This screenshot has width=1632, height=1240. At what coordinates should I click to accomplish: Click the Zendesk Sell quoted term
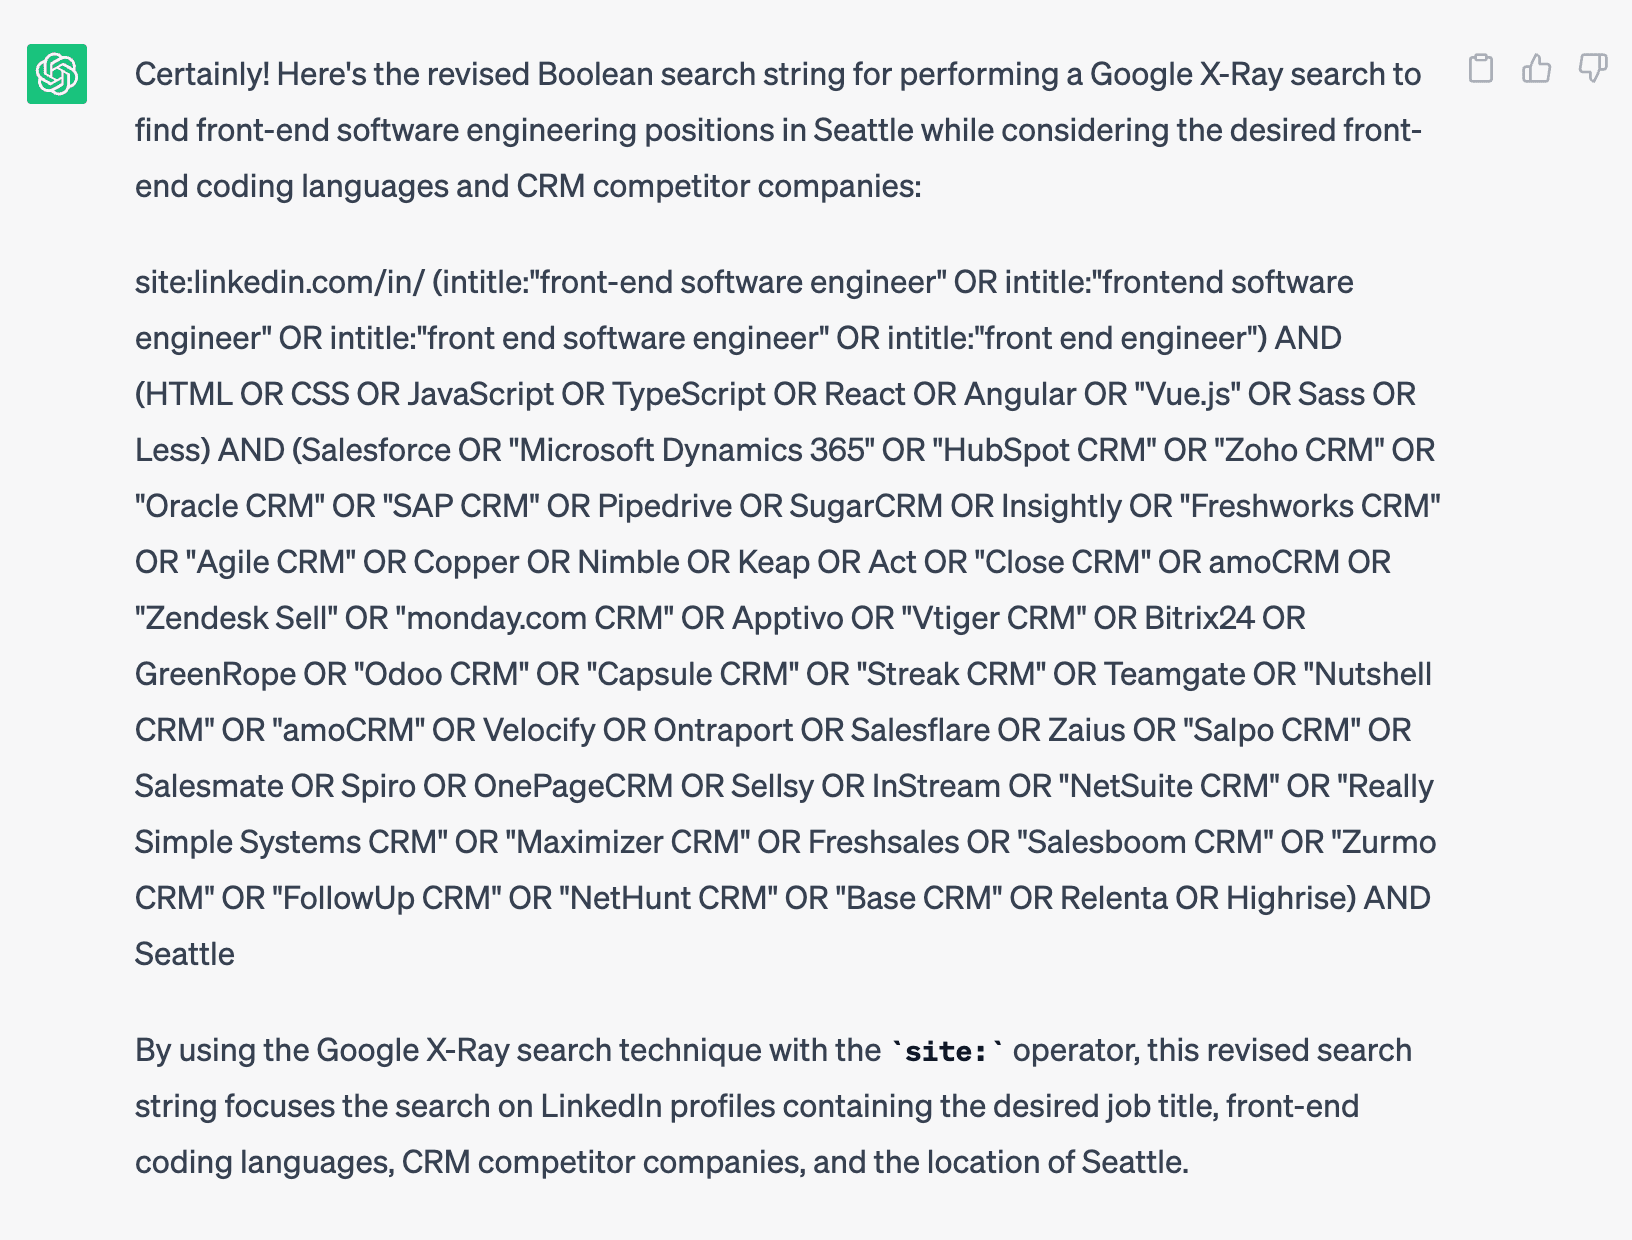[x=234, y=618]
